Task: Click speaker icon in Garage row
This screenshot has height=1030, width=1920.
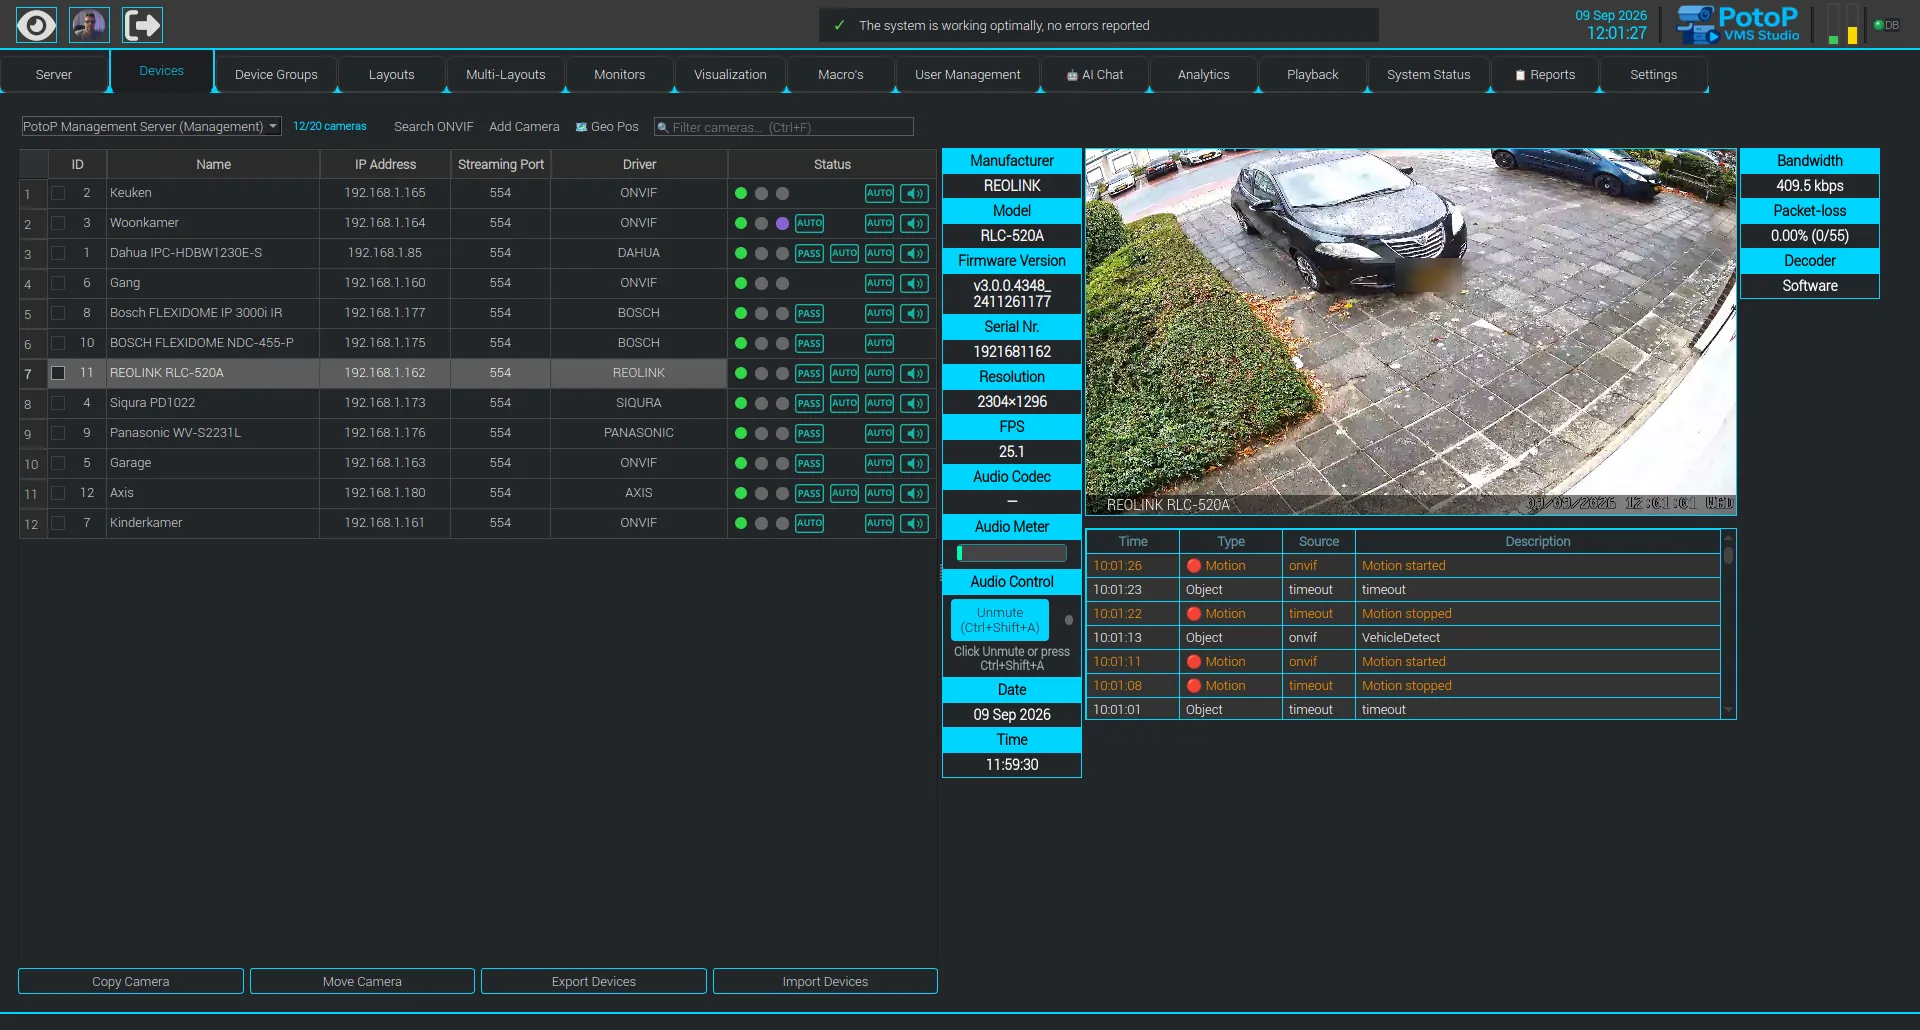Action: (914, 463)
